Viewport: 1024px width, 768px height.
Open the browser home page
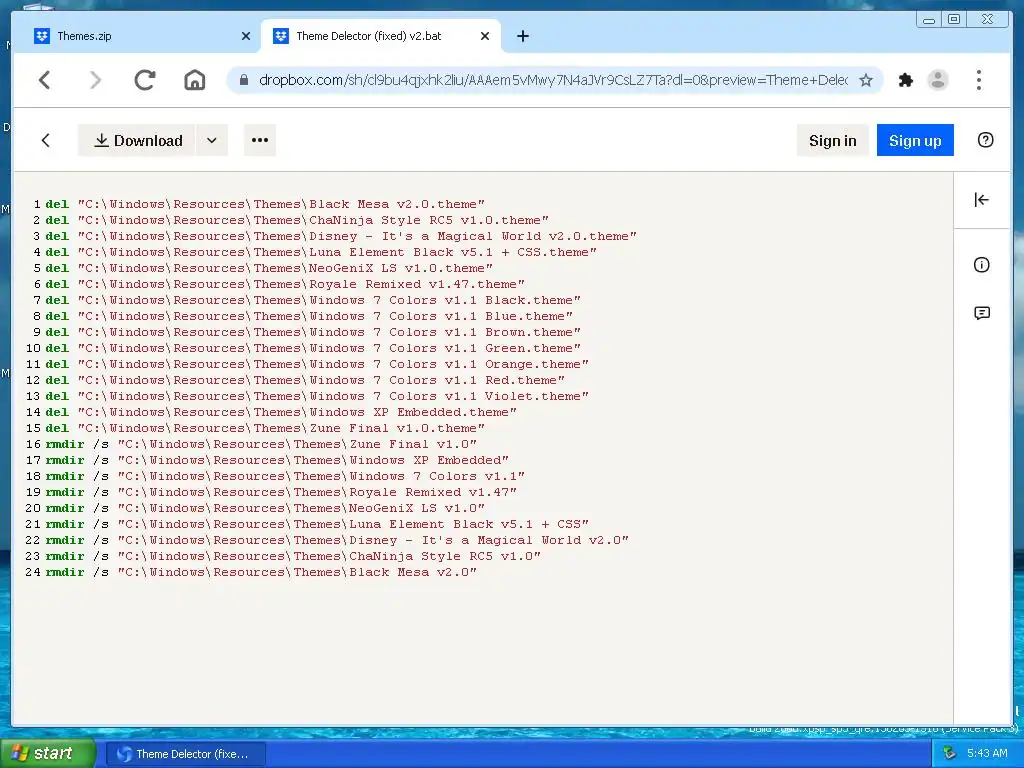[x=195, y=80]
